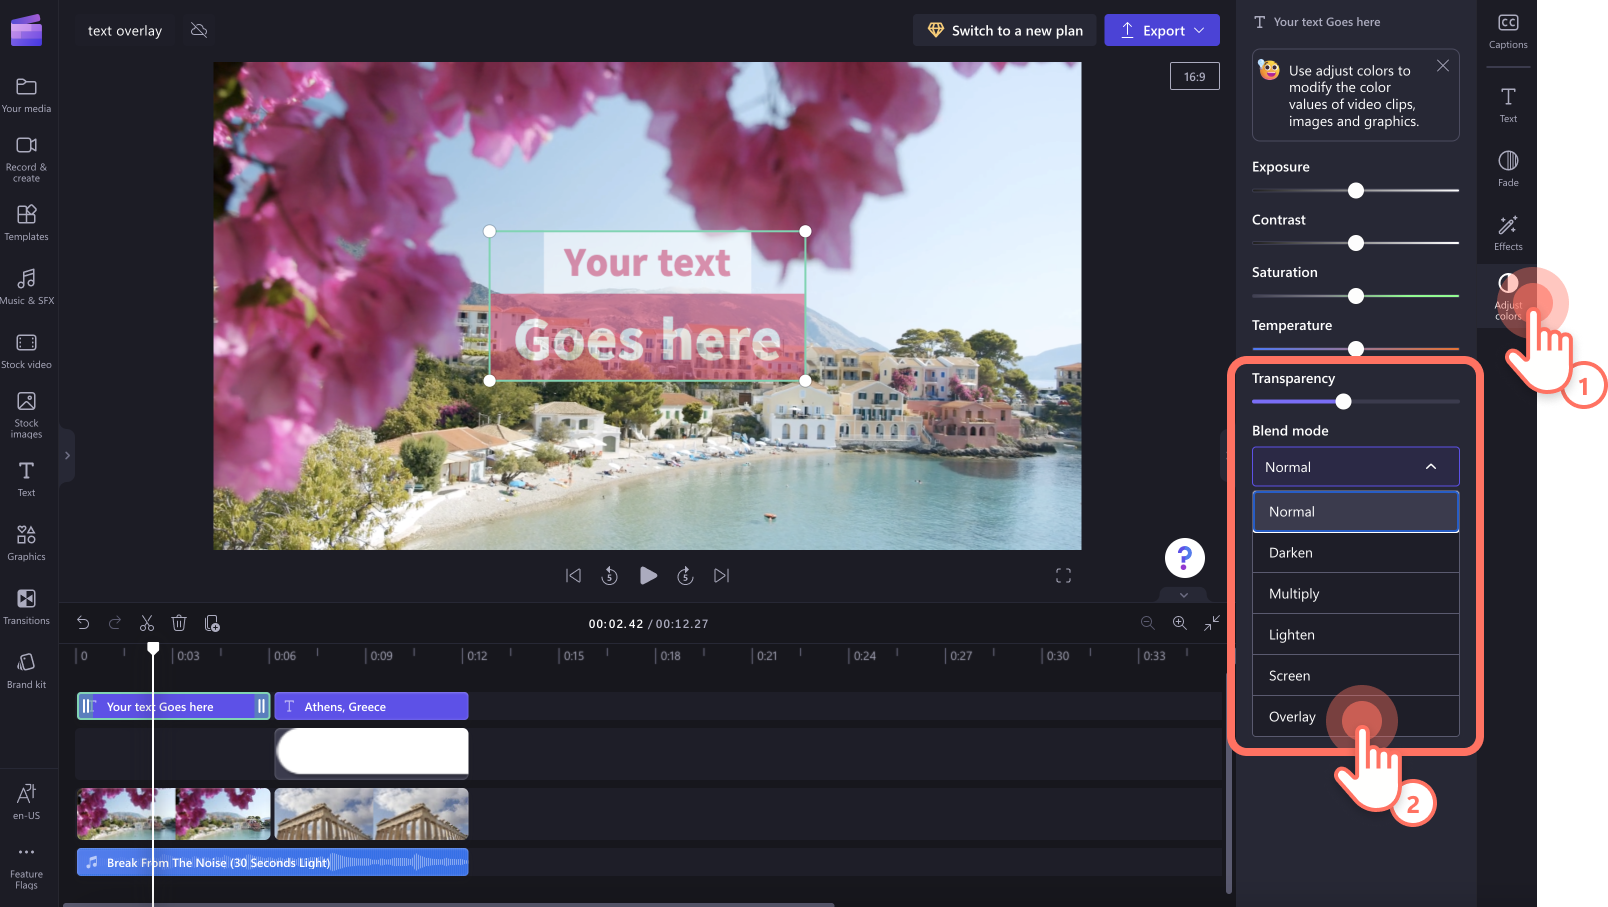
Task: Select the Effects panel icon
Action: coord(1507,232)
